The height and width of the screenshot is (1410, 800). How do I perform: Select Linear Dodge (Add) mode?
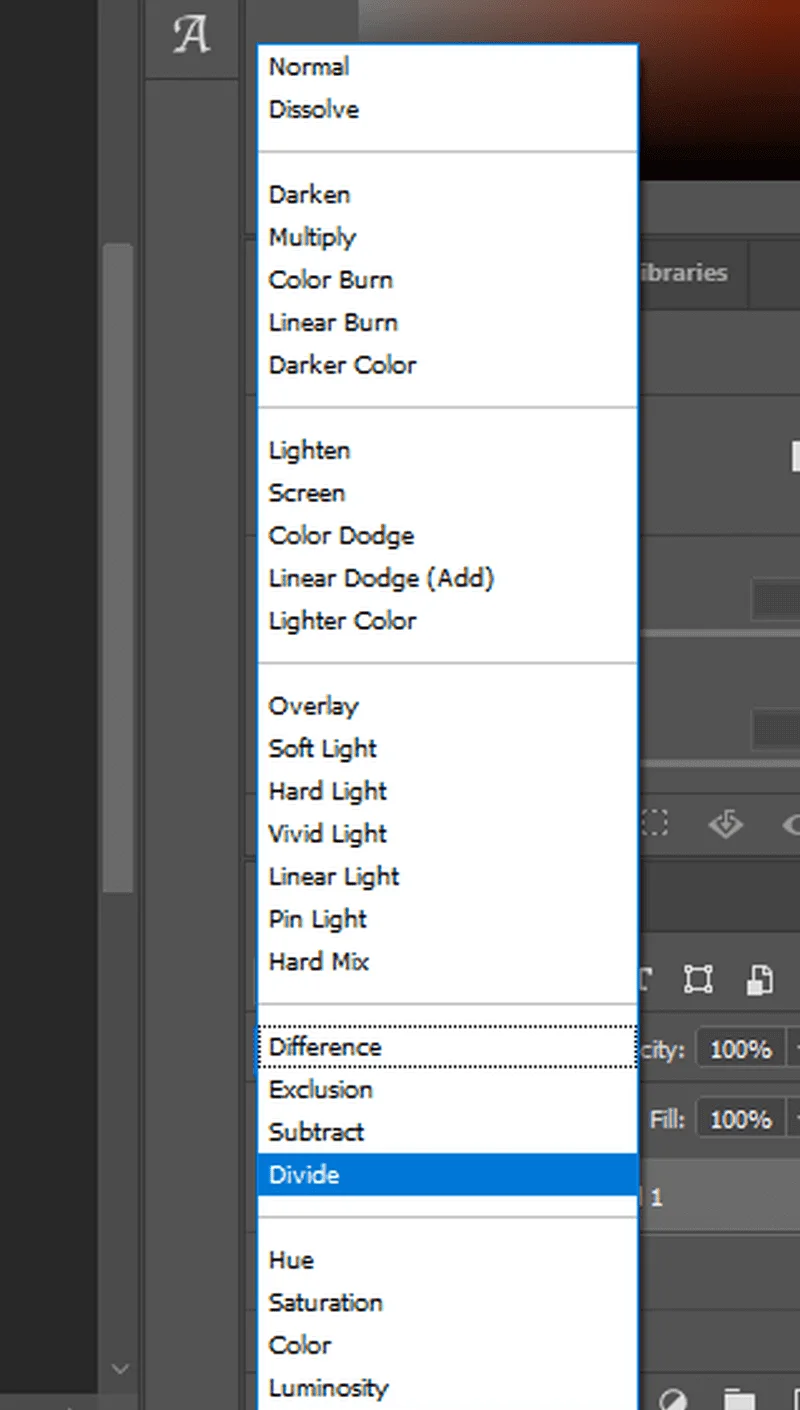(x=447, y=578)
